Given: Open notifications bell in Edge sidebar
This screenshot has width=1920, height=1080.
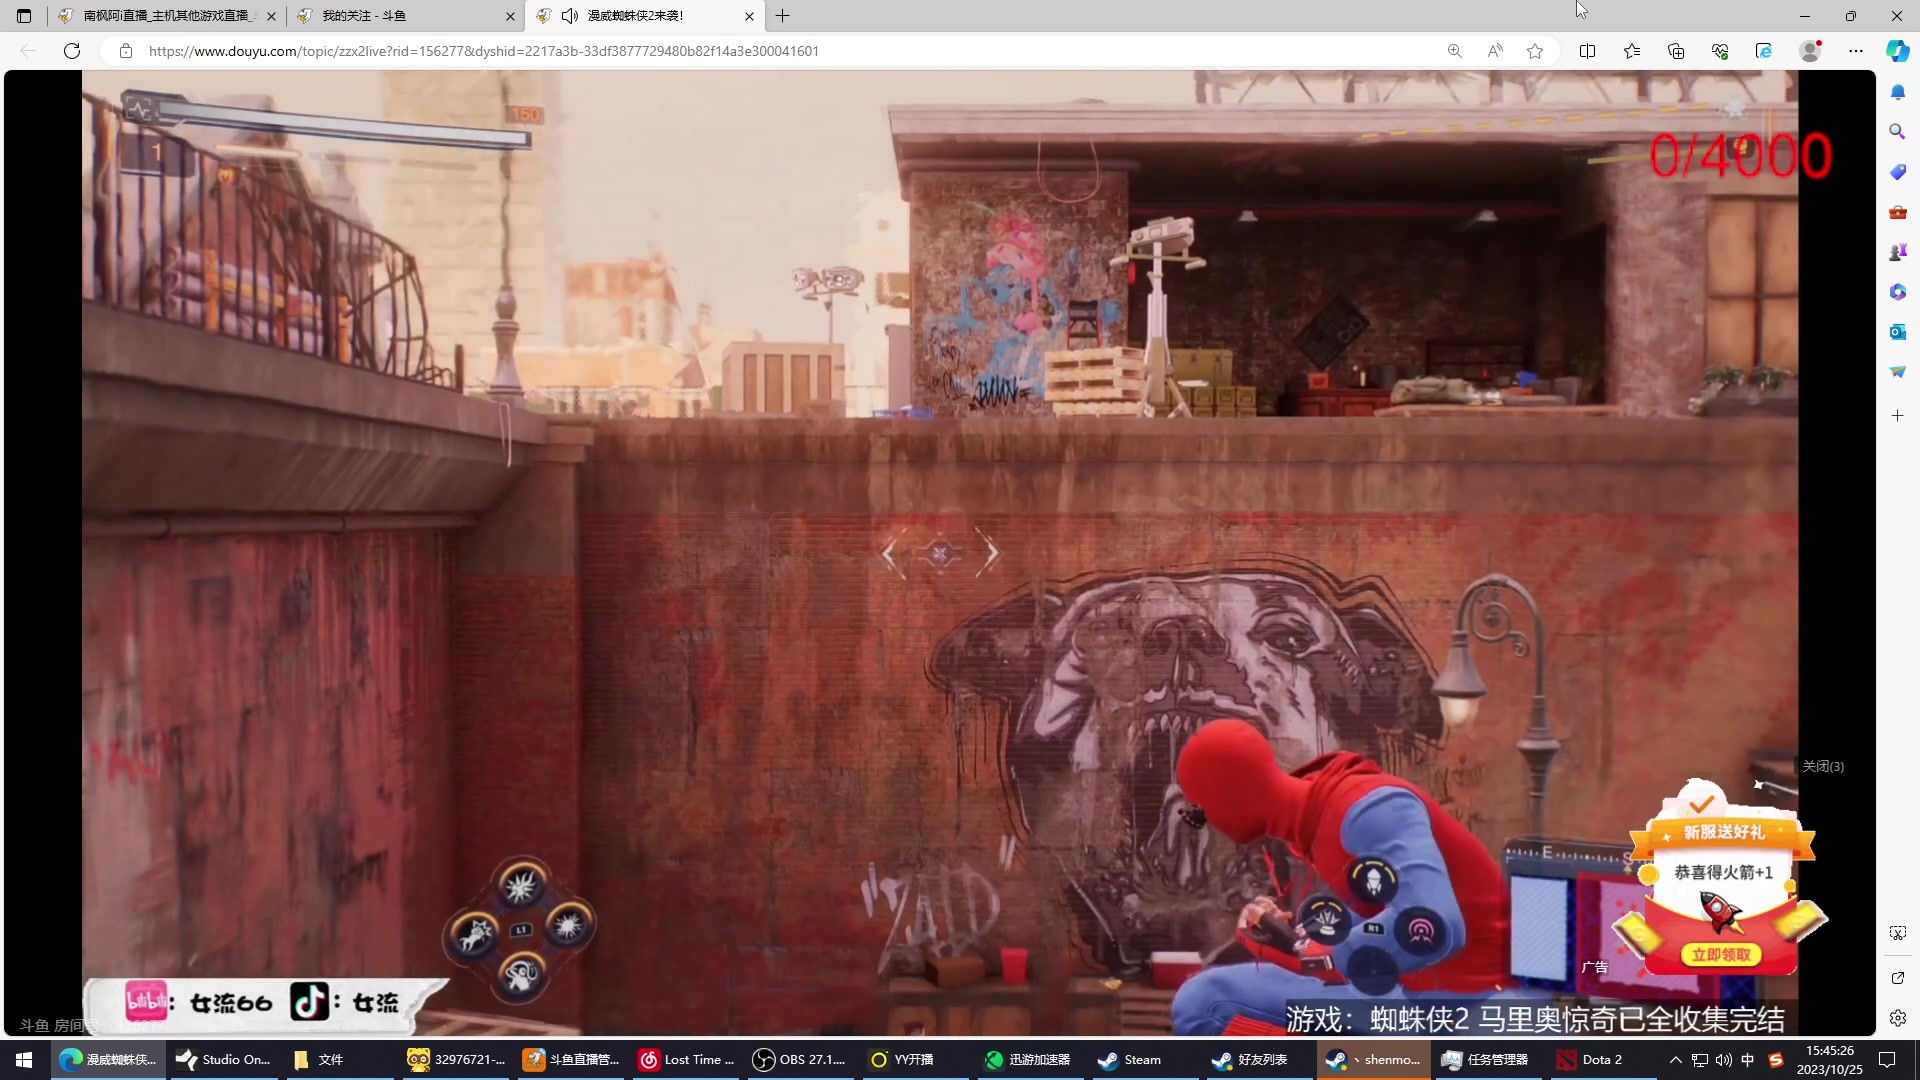Looking at the screenshot, I should point(1898,92).
